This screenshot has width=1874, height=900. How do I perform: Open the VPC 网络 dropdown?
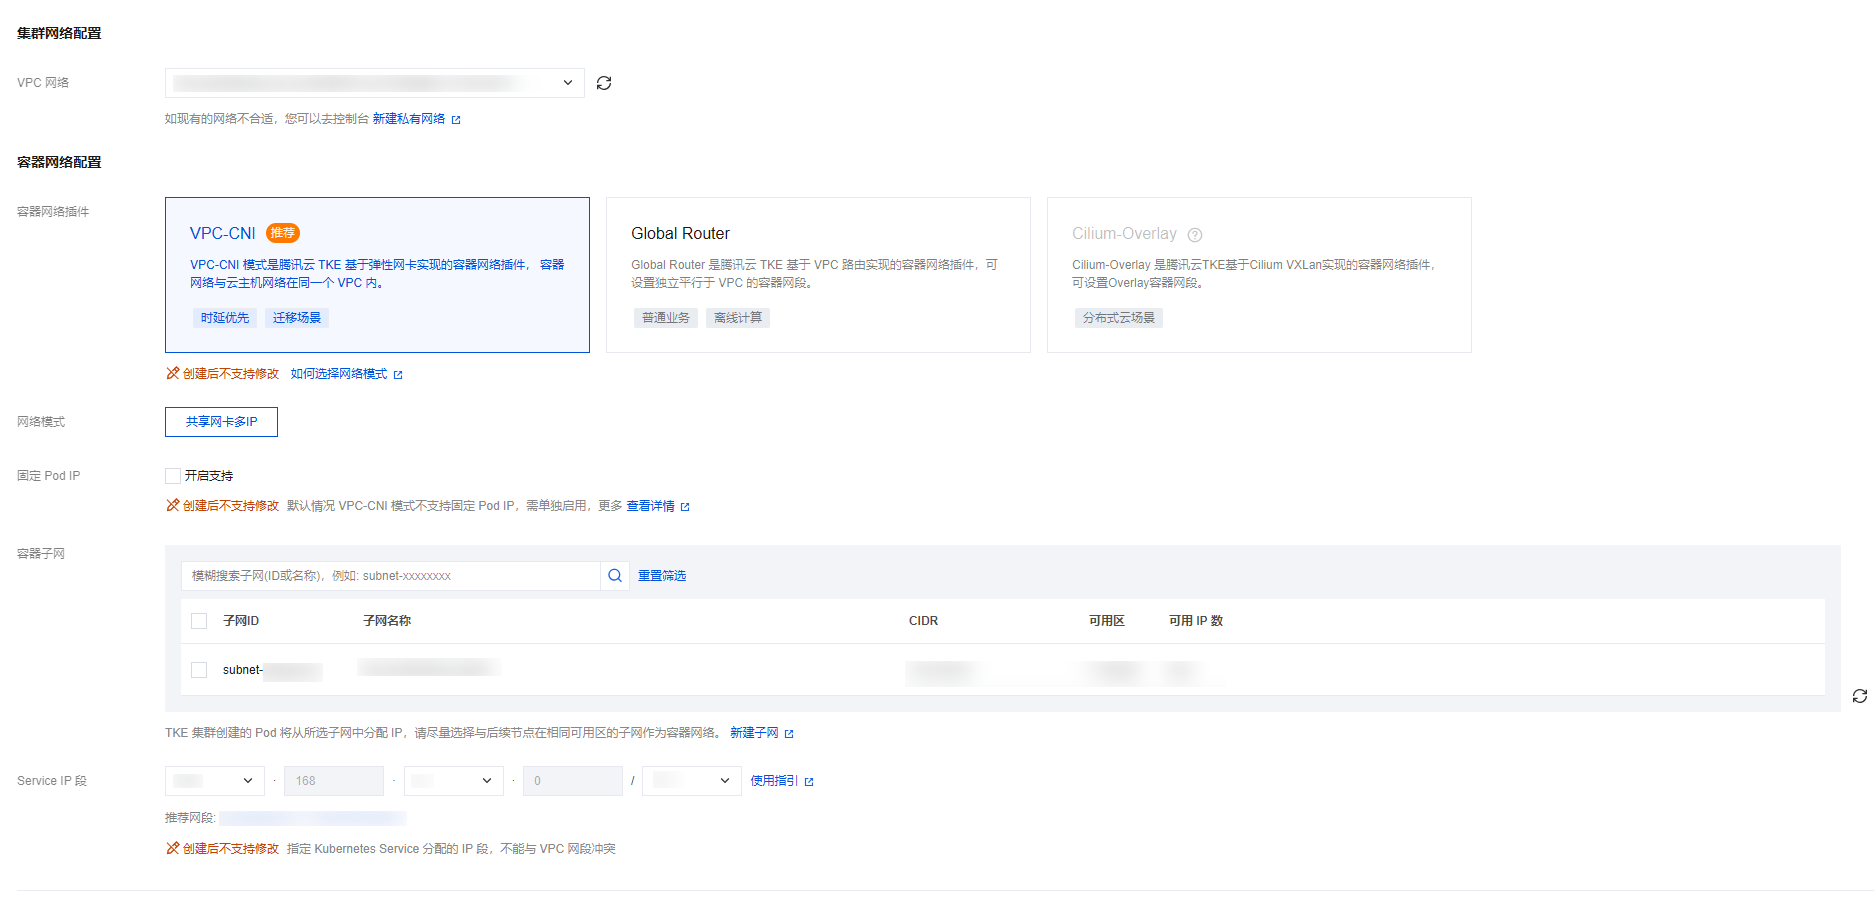[374, 83]
